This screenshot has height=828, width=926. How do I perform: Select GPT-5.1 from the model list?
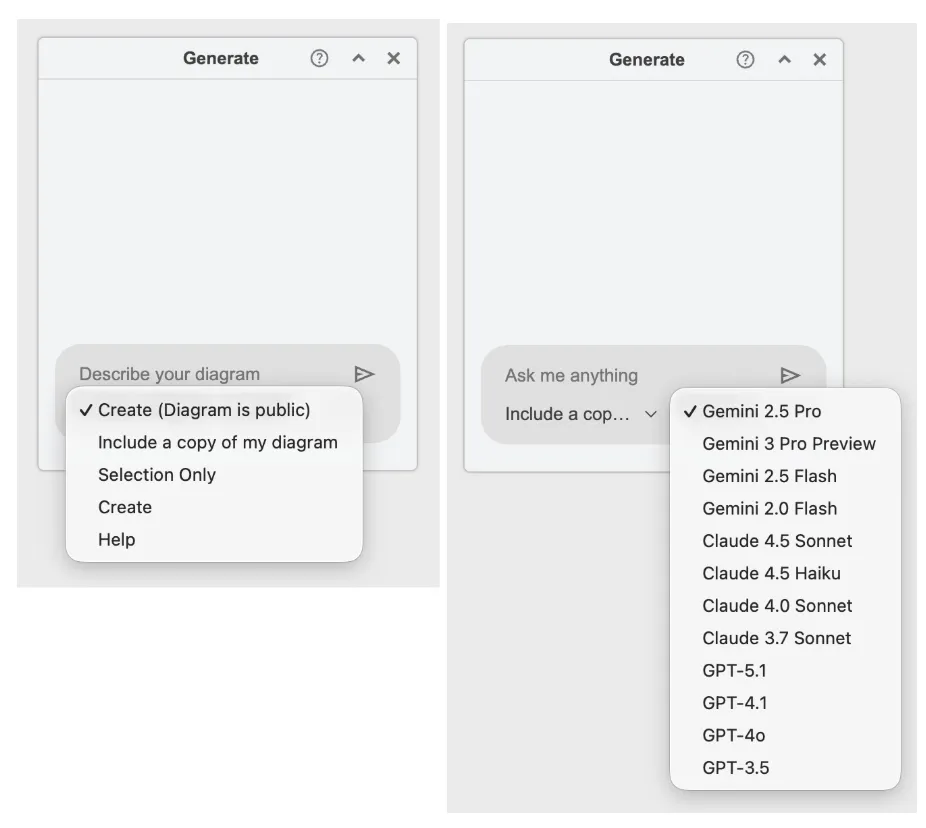click(x=734, y=670)
